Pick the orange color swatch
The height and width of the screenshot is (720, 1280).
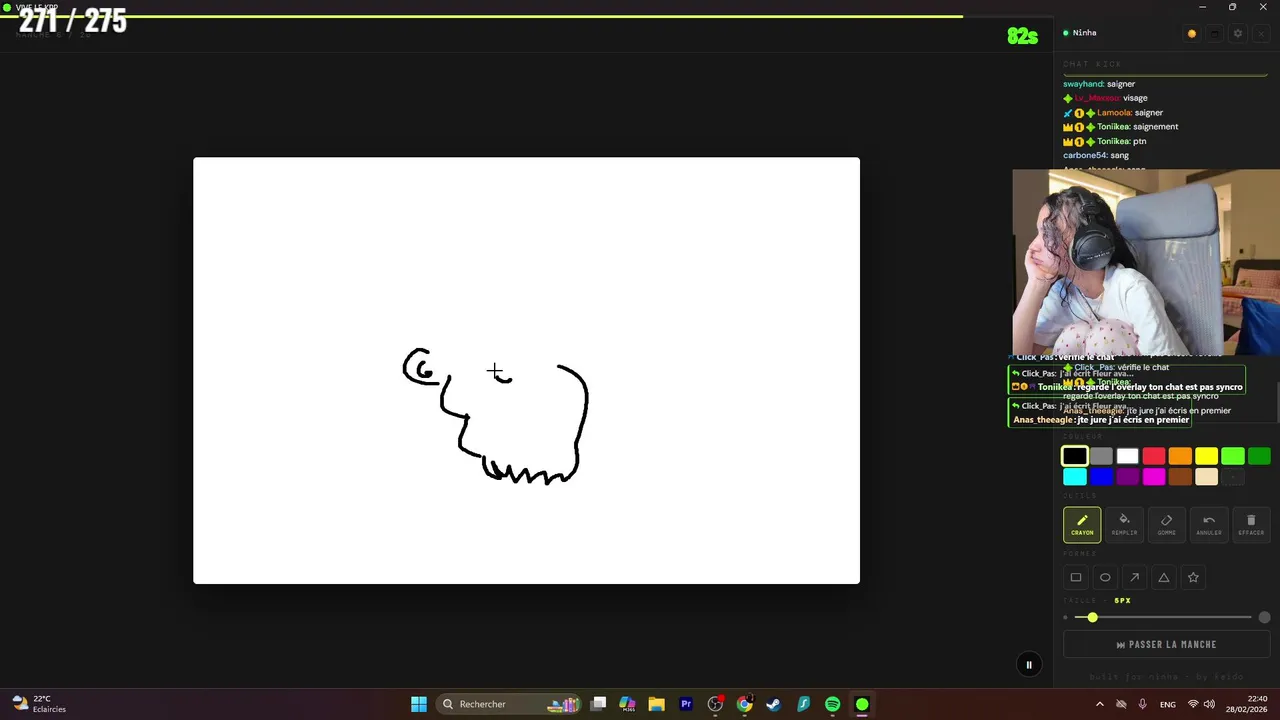pyautogui.click(x=1180, y=456)
